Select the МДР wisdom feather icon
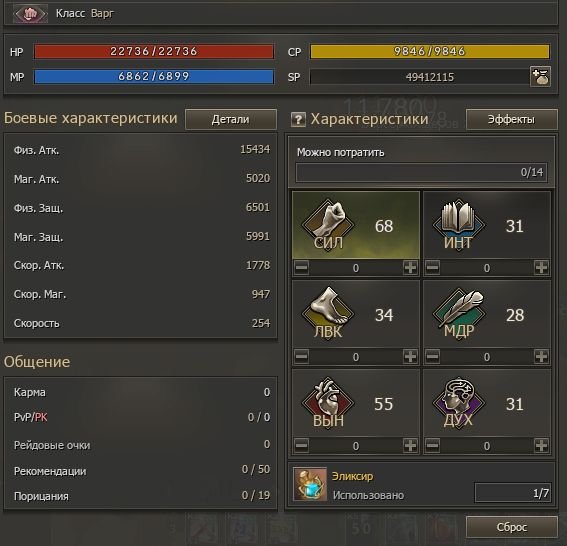567x546 pixels. point(459,312)
